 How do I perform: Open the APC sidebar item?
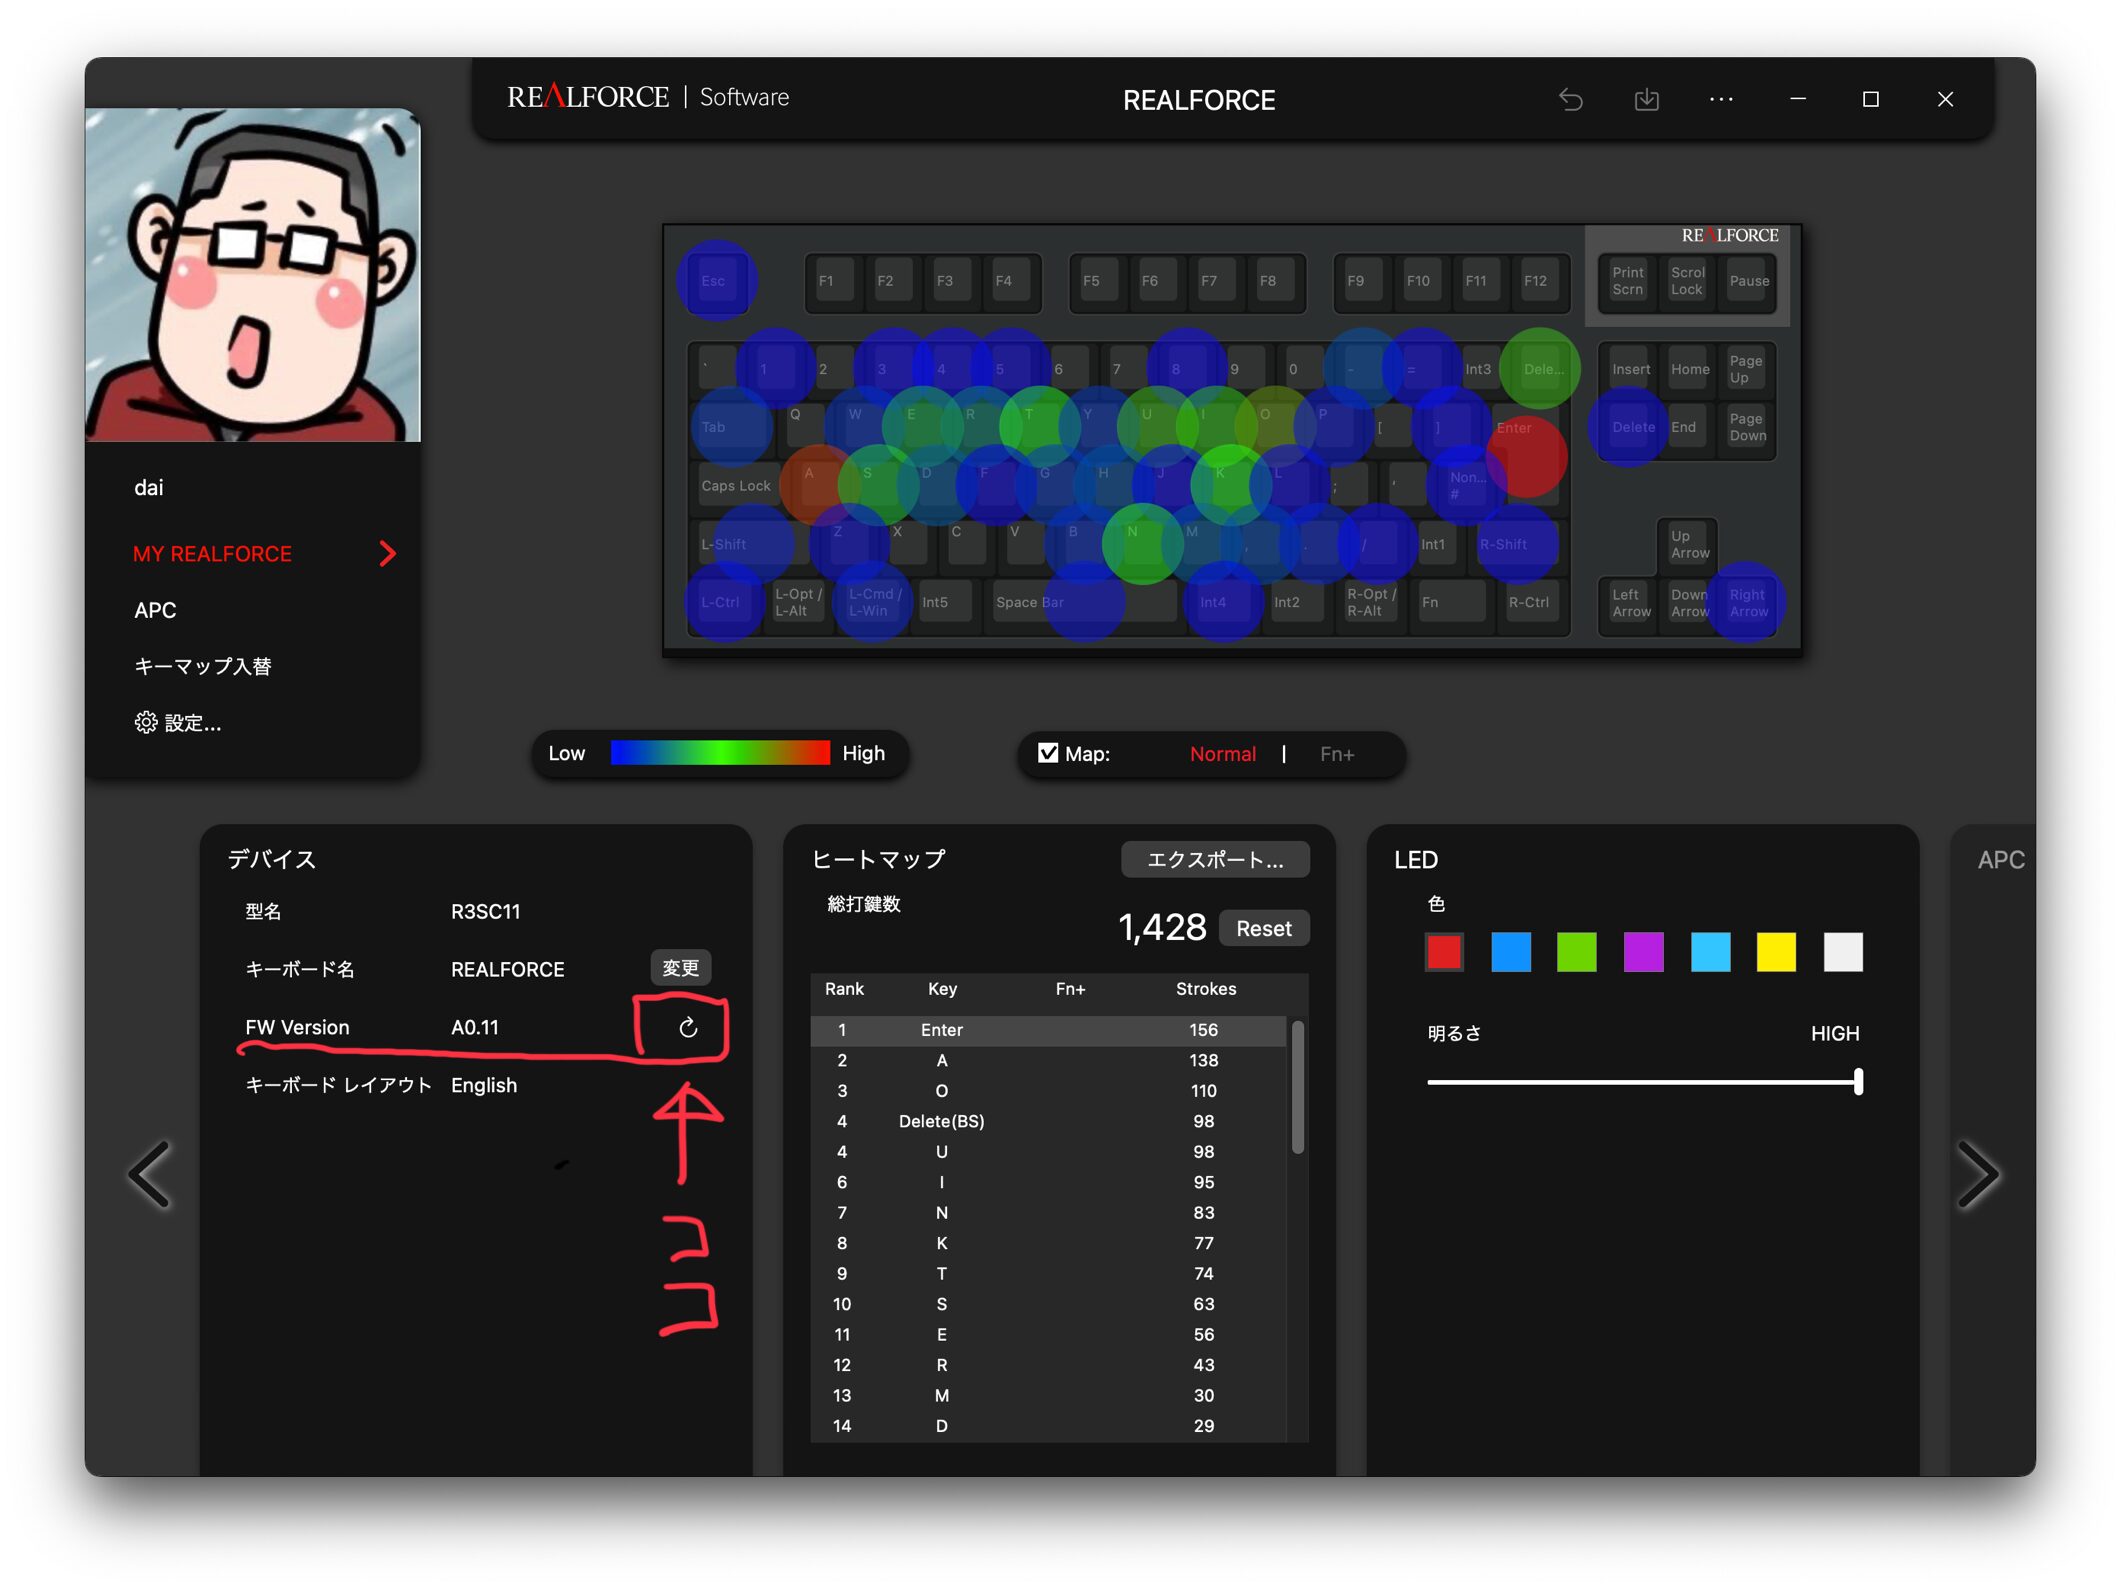(x=155, y=610)
